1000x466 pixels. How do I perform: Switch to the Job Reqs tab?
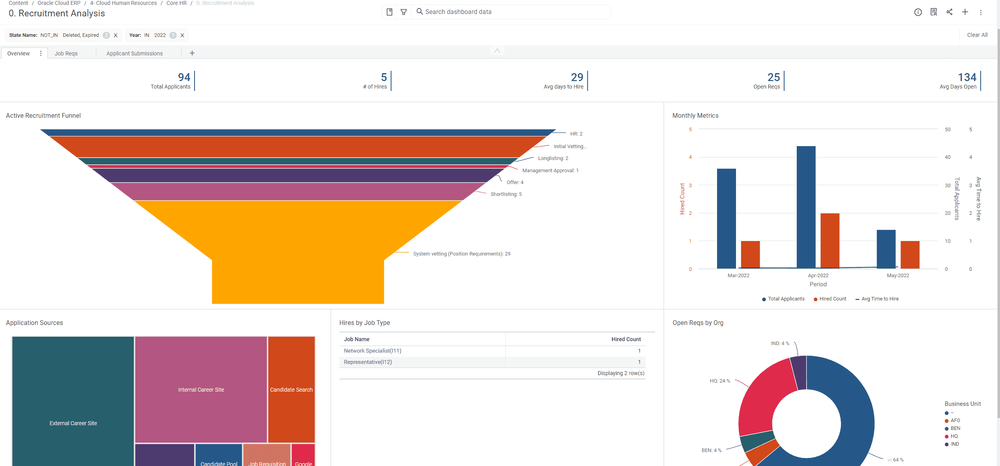(66, 54)
